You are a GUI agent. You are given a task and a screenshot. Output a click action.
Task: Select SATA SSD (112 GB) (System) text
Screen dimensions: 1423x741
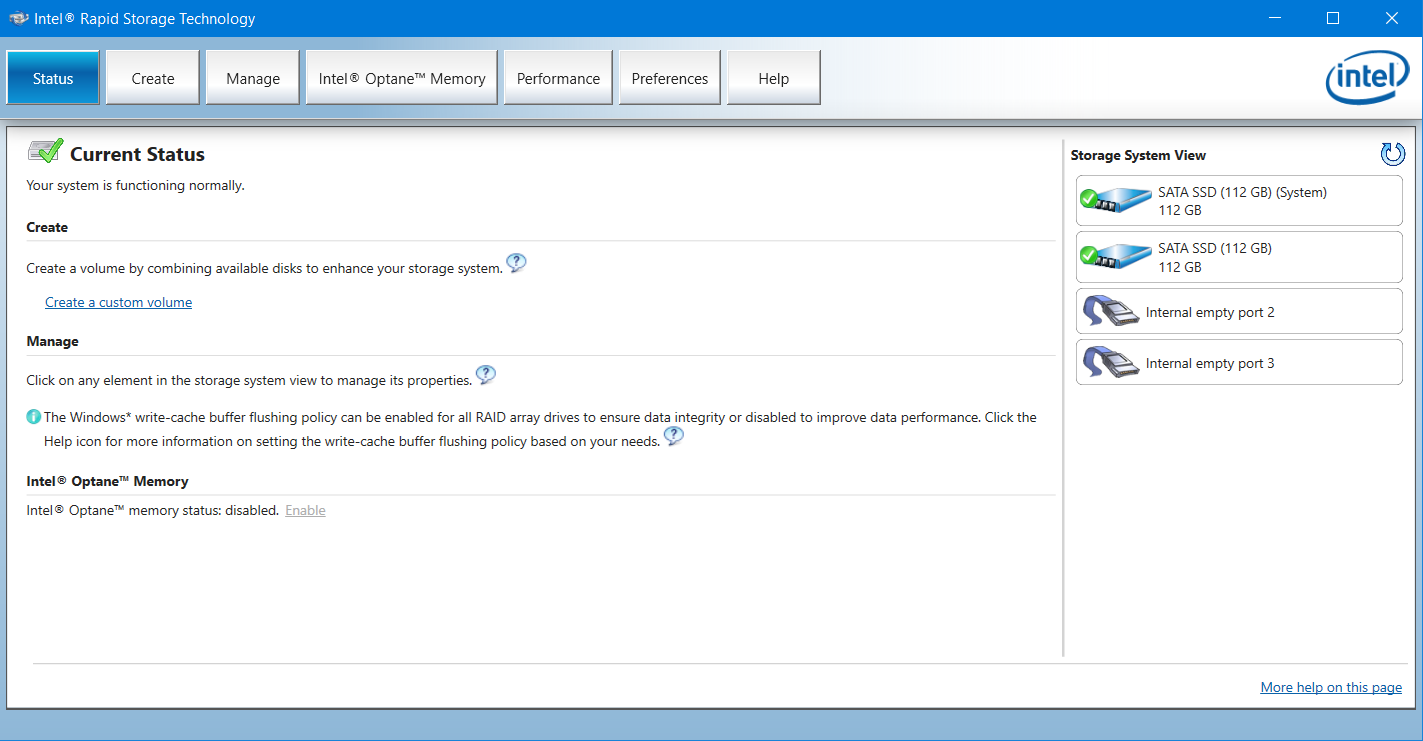1242,192
